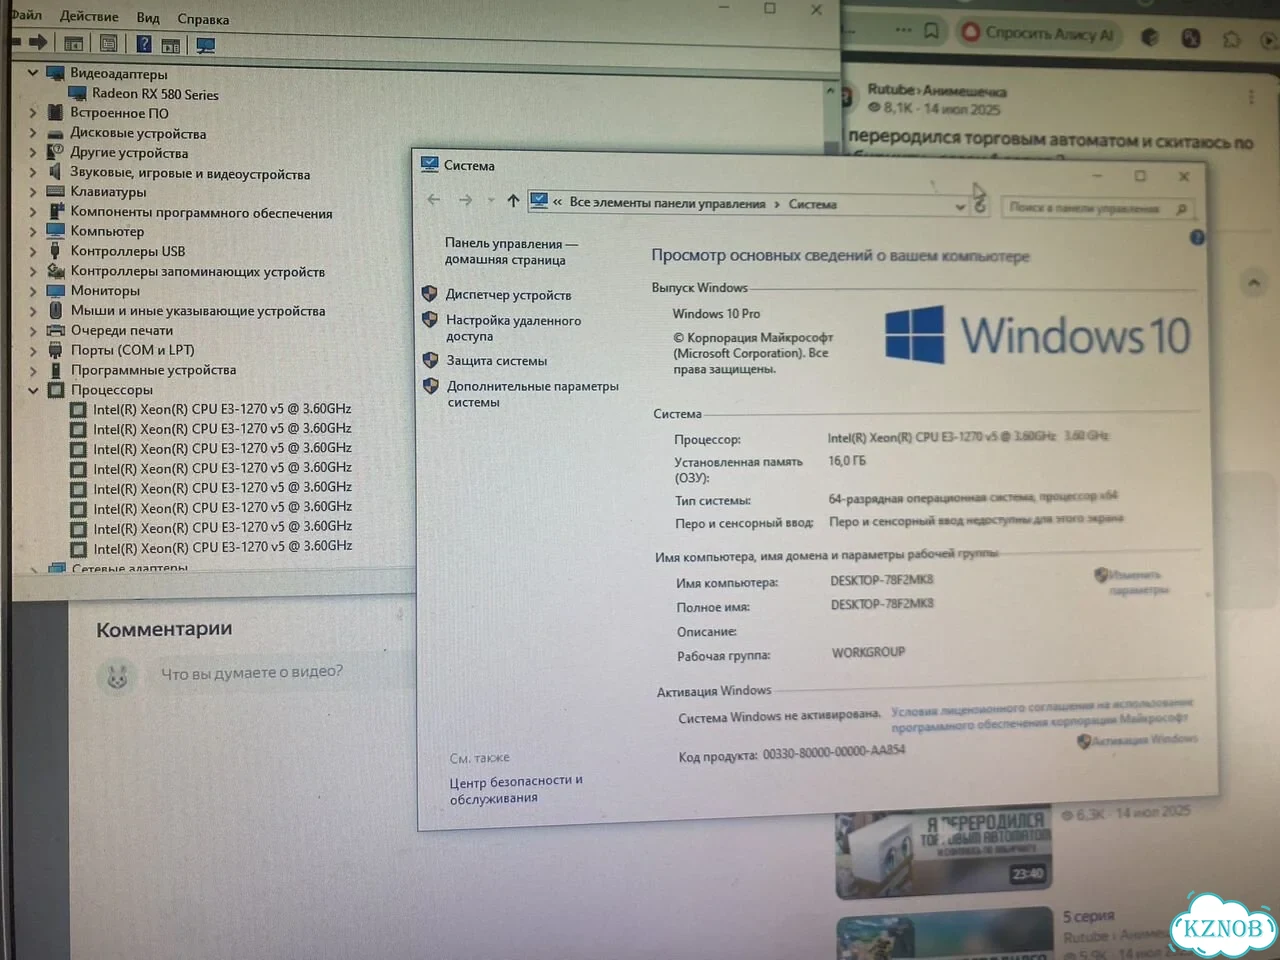Select the Radeon RX 580 Series display adapter icon
The height and width of the screenshot is (960, 1280).
tap(77, 93)
